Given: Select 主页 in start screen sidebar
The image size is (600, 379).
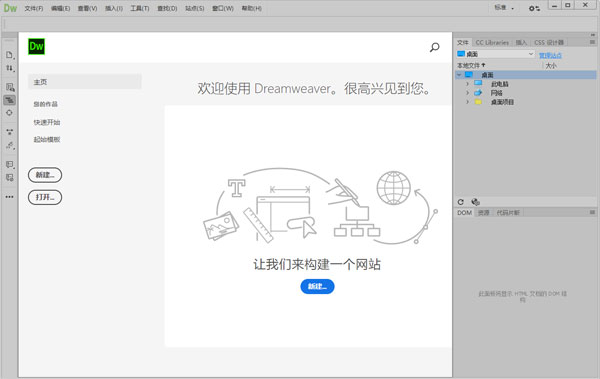Looking at the screenshot, I should coord(85,82).
